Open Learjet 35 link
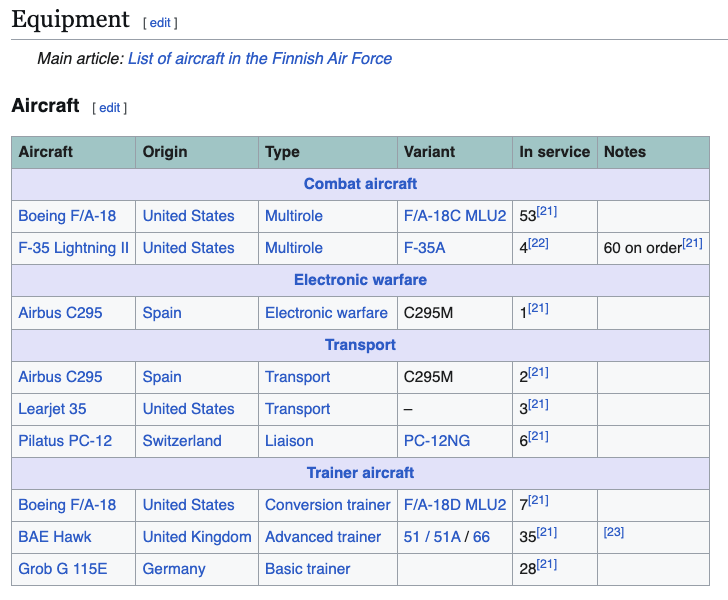The image size is (728, 600). pos(52,409)
